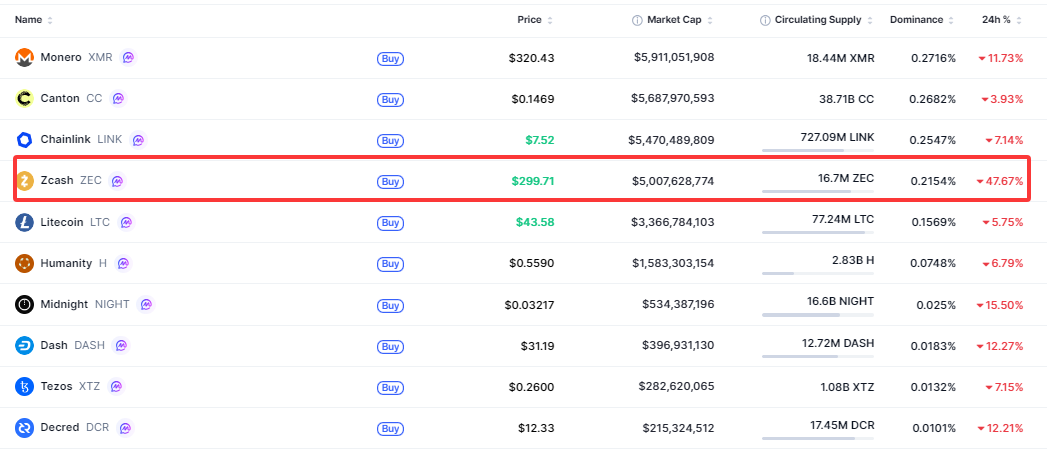1047x451 pixels.
Task: Buy Canton using its Buy button
Action: 390,100
